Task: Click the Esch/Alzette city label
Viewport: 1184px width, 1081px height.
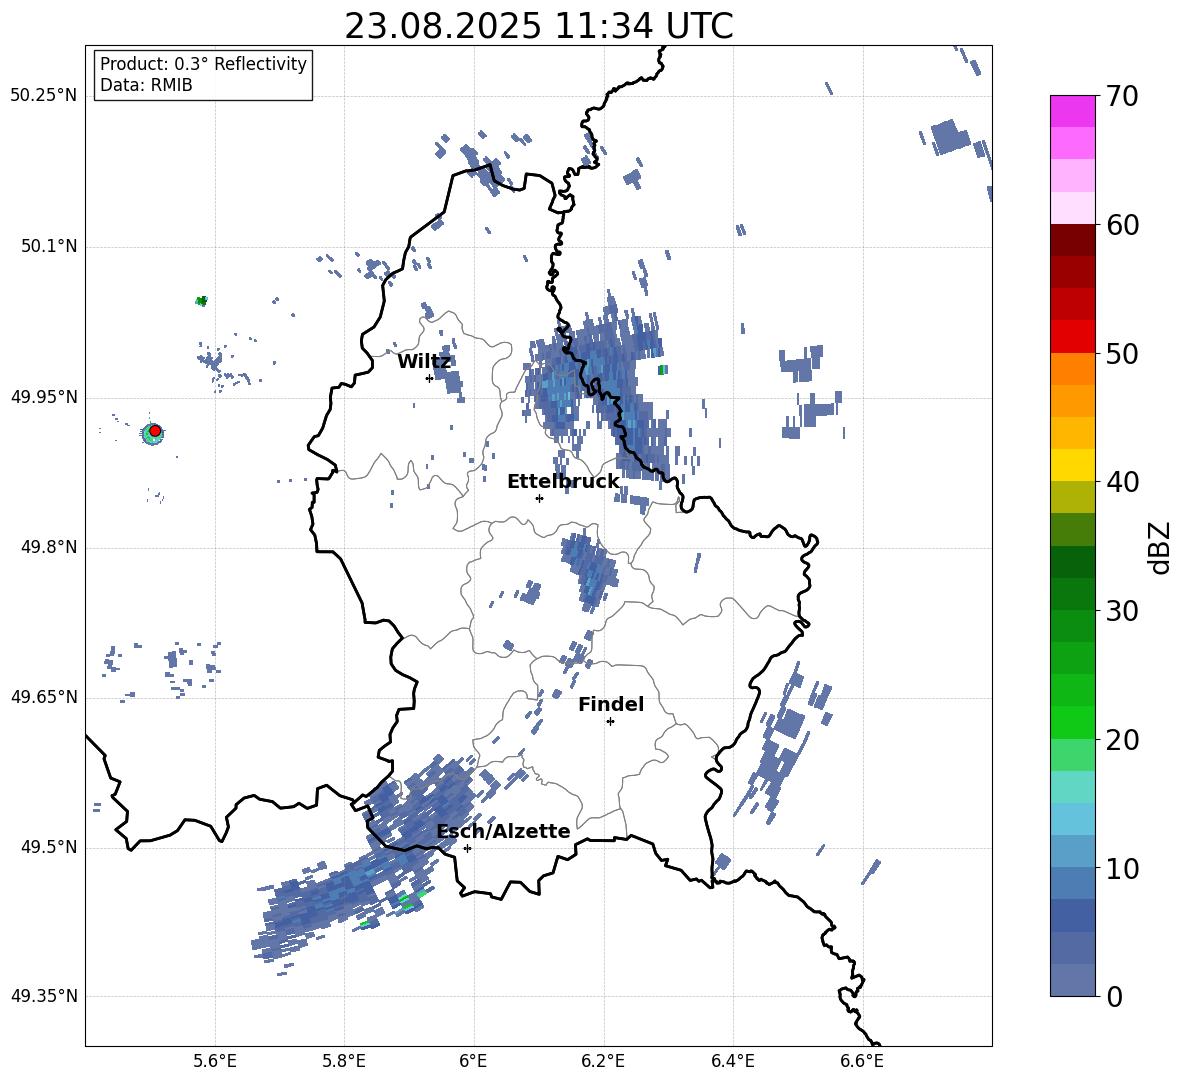Action: (503, 831)
